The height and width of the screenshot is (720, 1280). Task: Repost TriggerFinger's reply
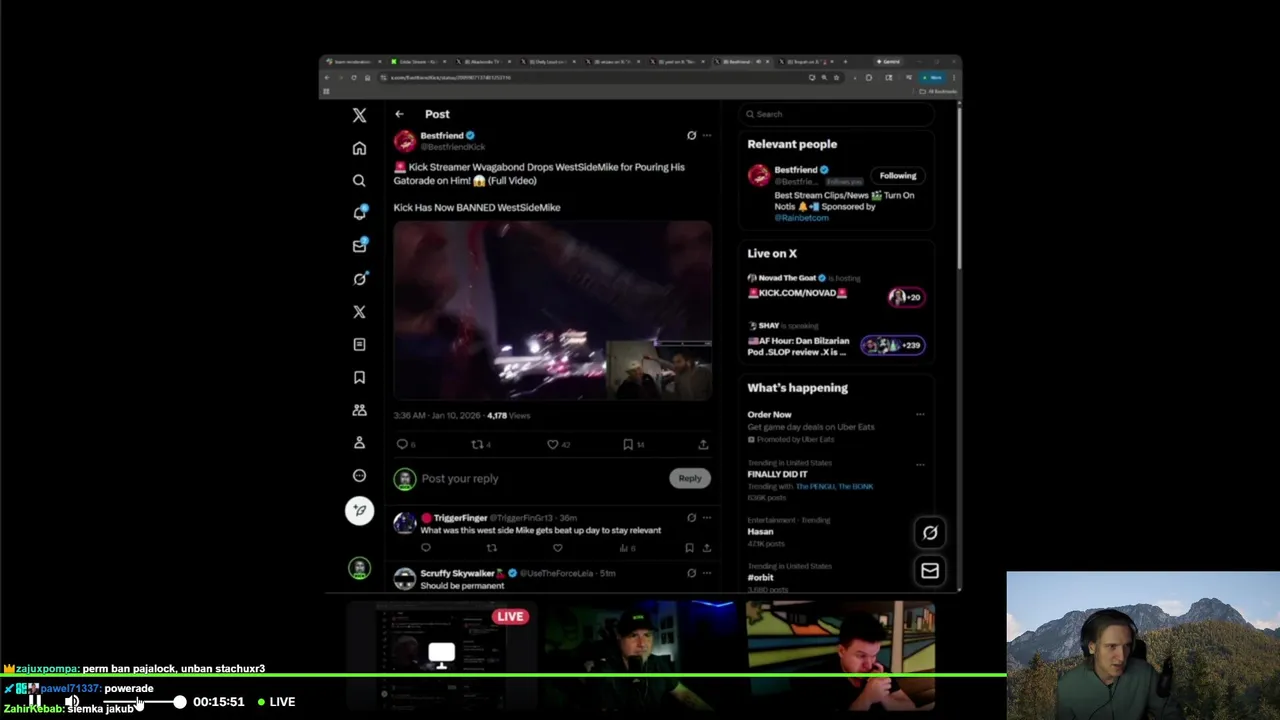(491, 548)
